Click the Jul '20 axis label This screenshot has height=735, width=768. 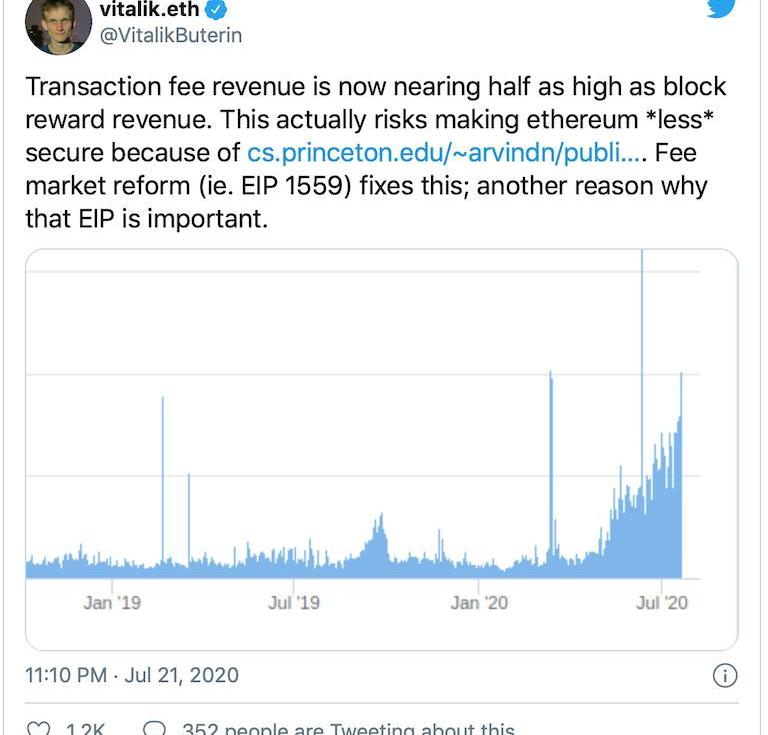(662, 603)
